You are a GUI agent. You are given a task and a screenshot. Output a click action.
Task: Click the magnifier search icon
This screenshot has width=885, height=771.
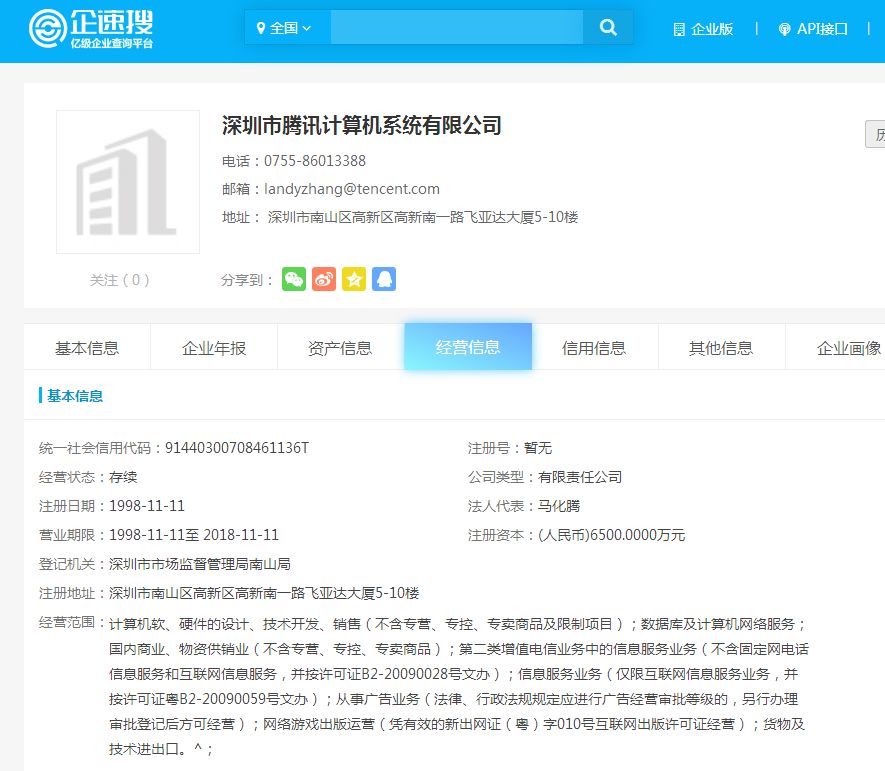(x=608, y=27)
